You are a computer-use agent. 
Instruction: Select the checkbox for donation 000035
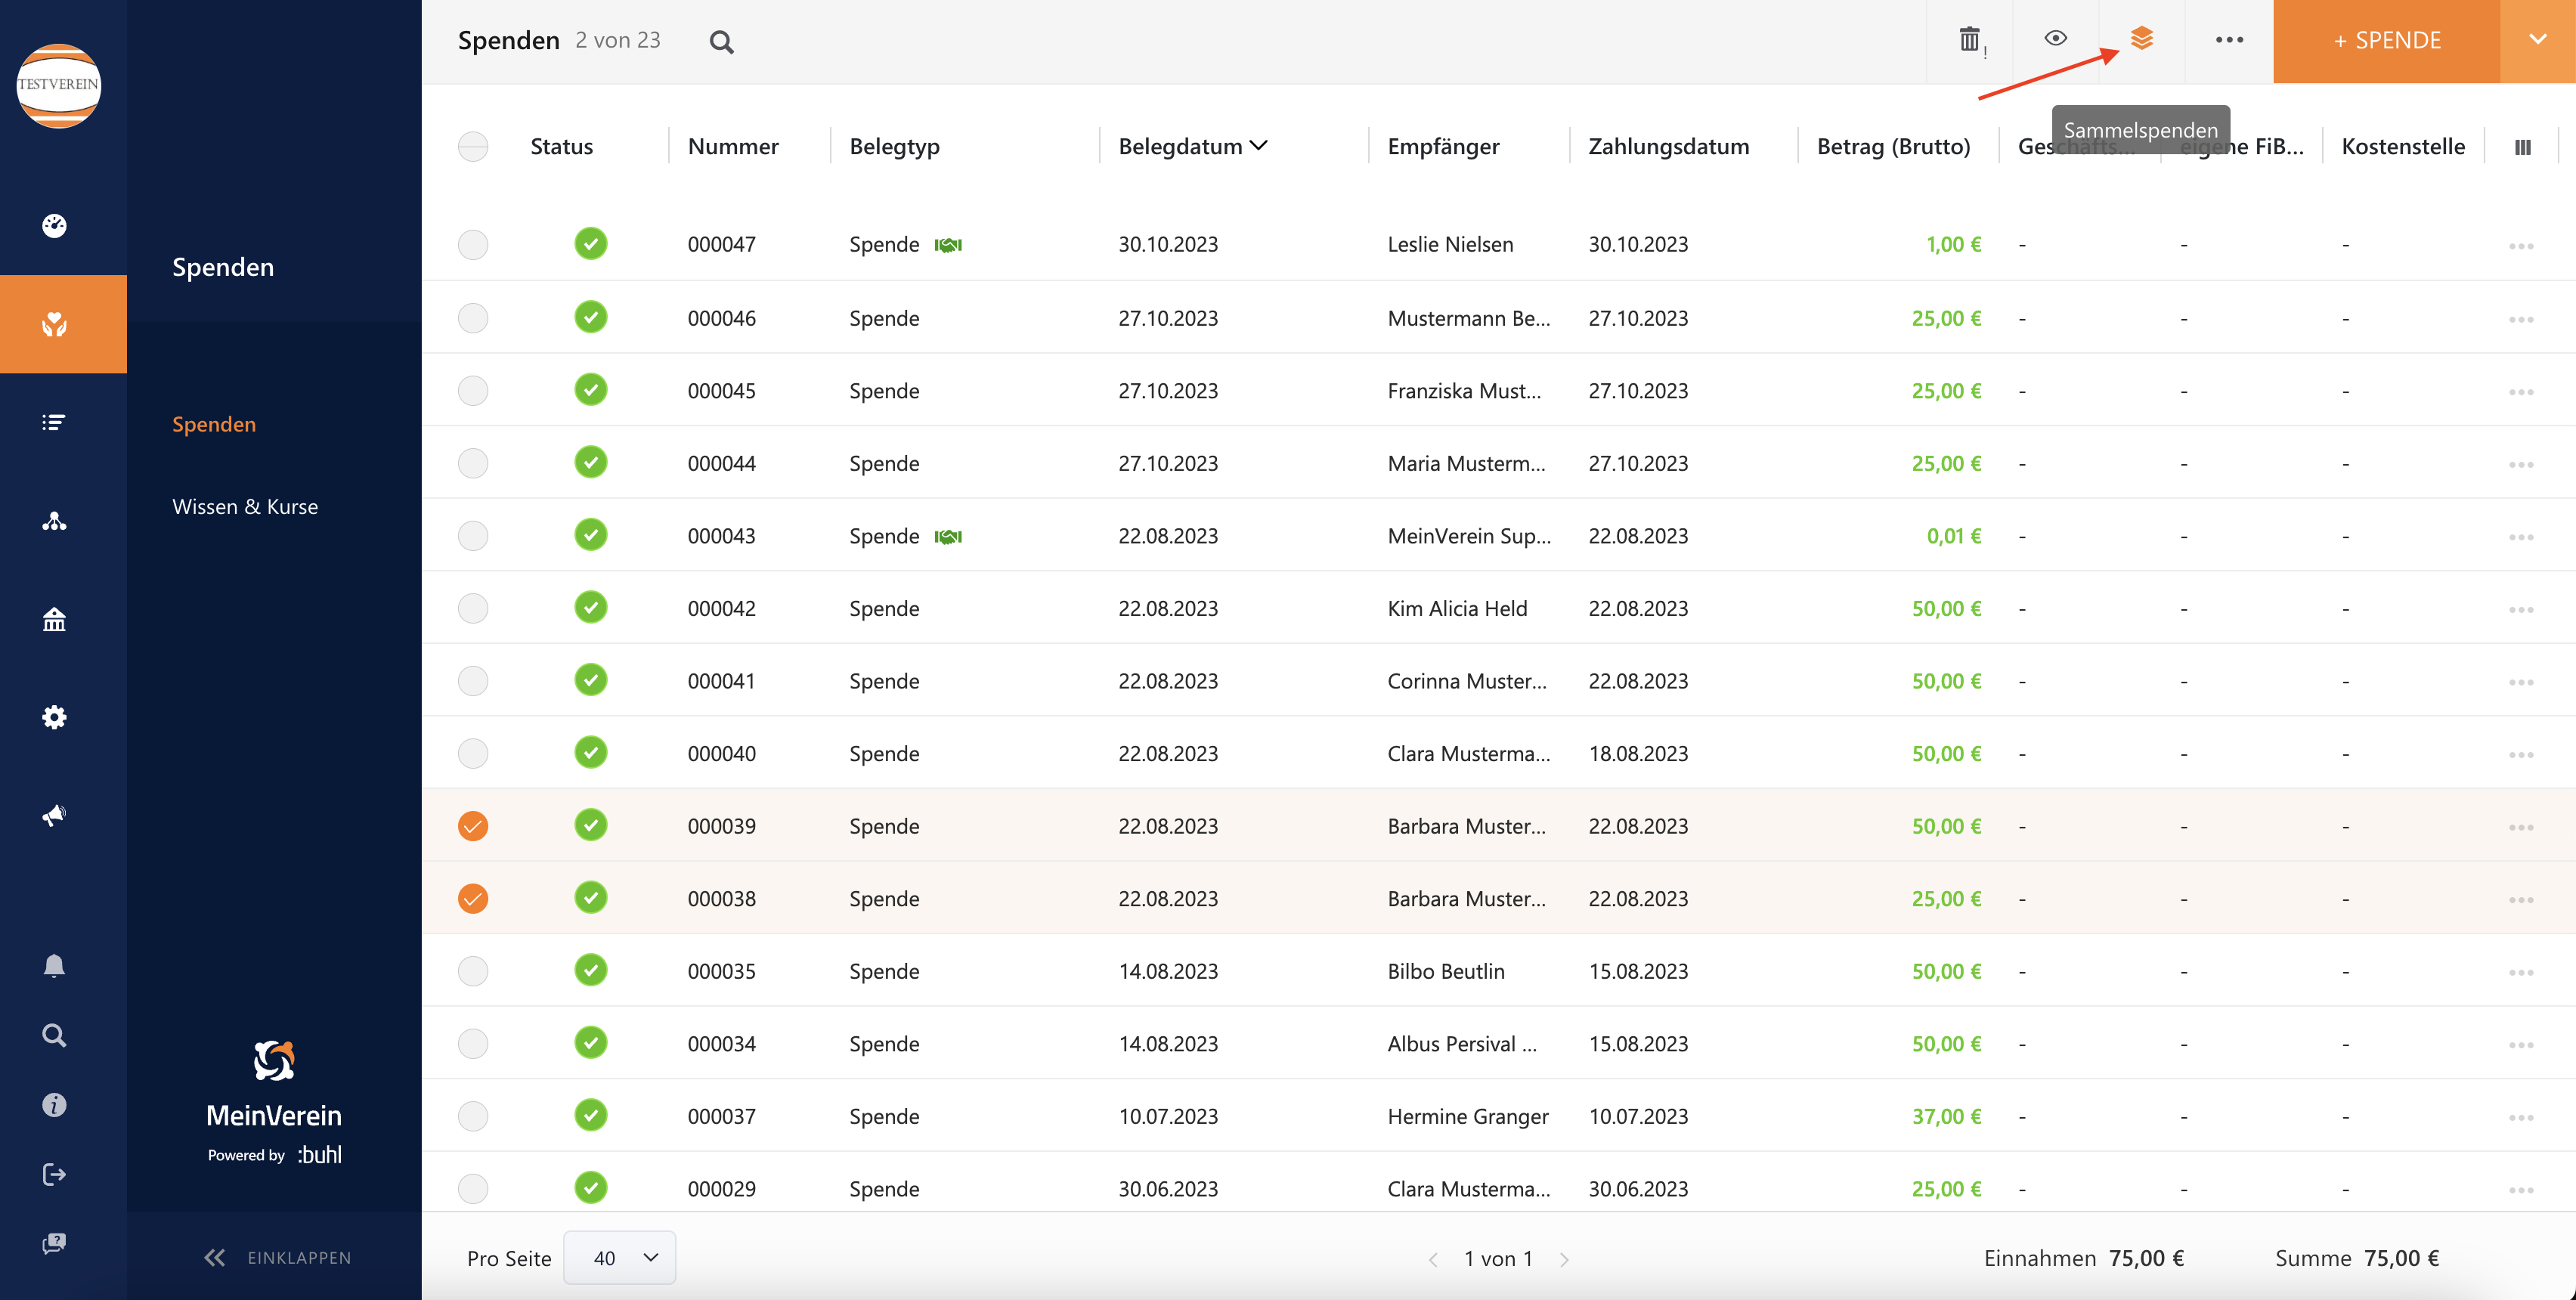click(x=473, y=971)
